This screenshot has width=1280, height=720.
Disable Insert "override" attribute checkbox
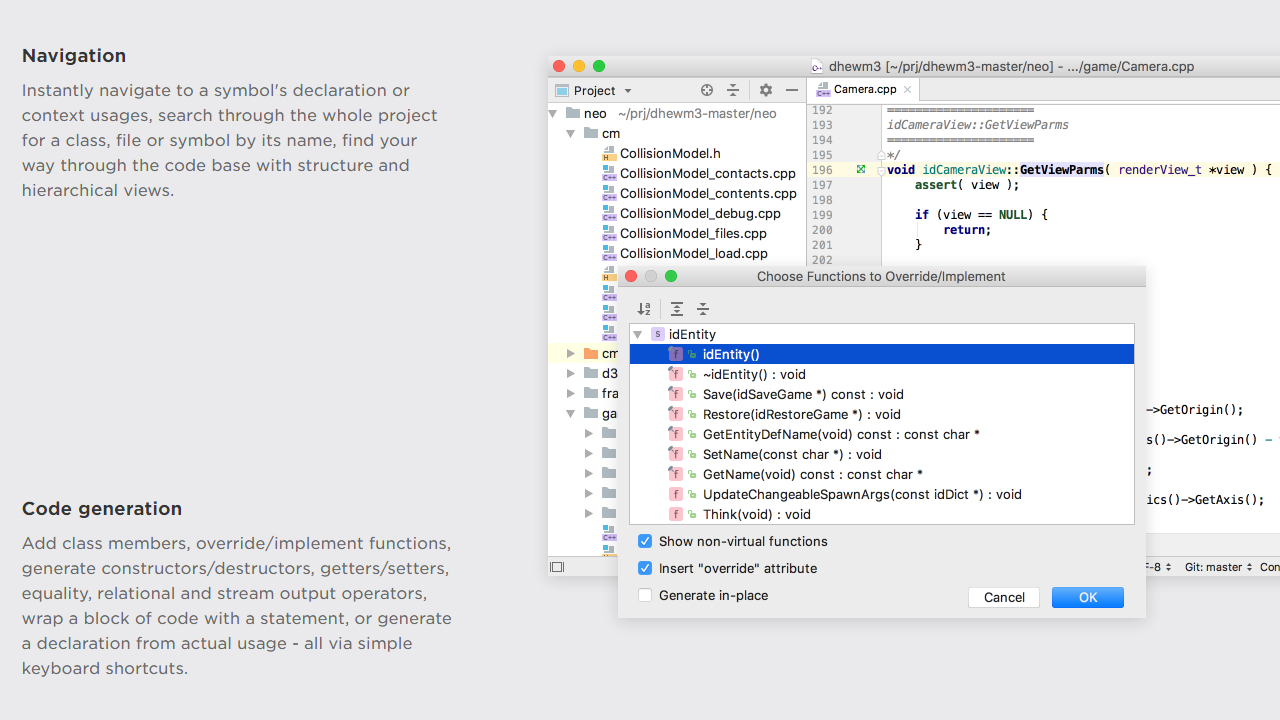tap(645, 568)
